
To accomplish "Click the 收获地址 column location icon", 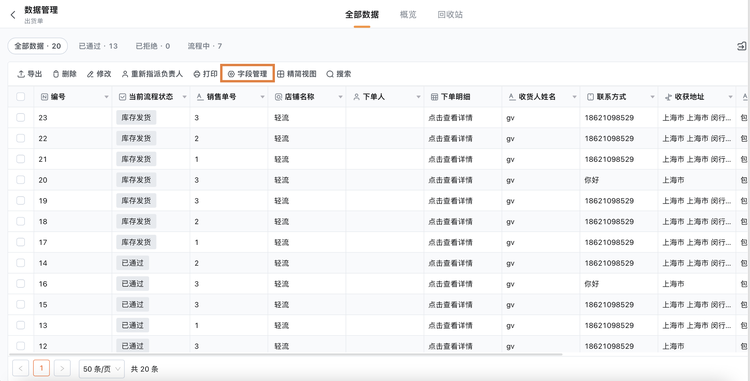I will click(668, 97).
